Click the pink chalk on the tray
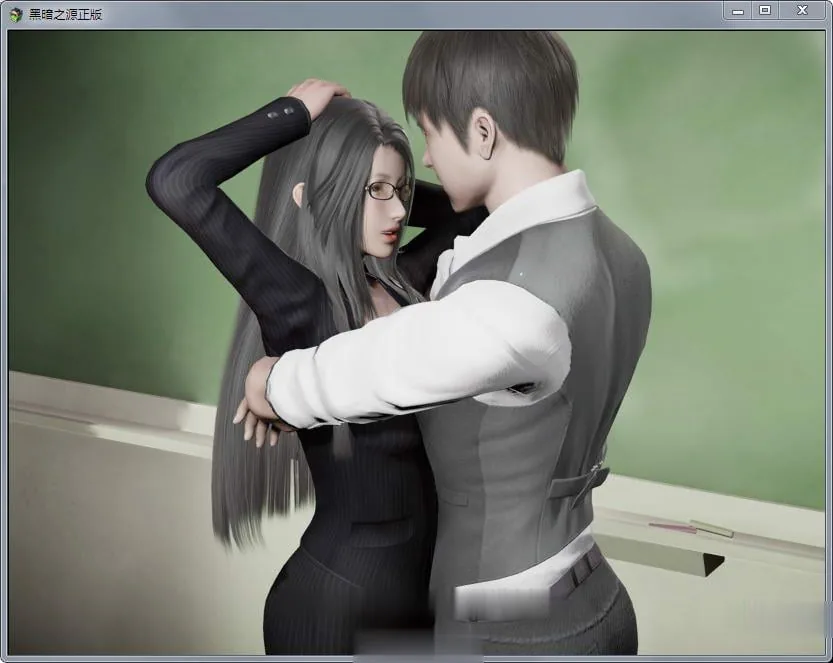833x663 pixels. point(673,528)
